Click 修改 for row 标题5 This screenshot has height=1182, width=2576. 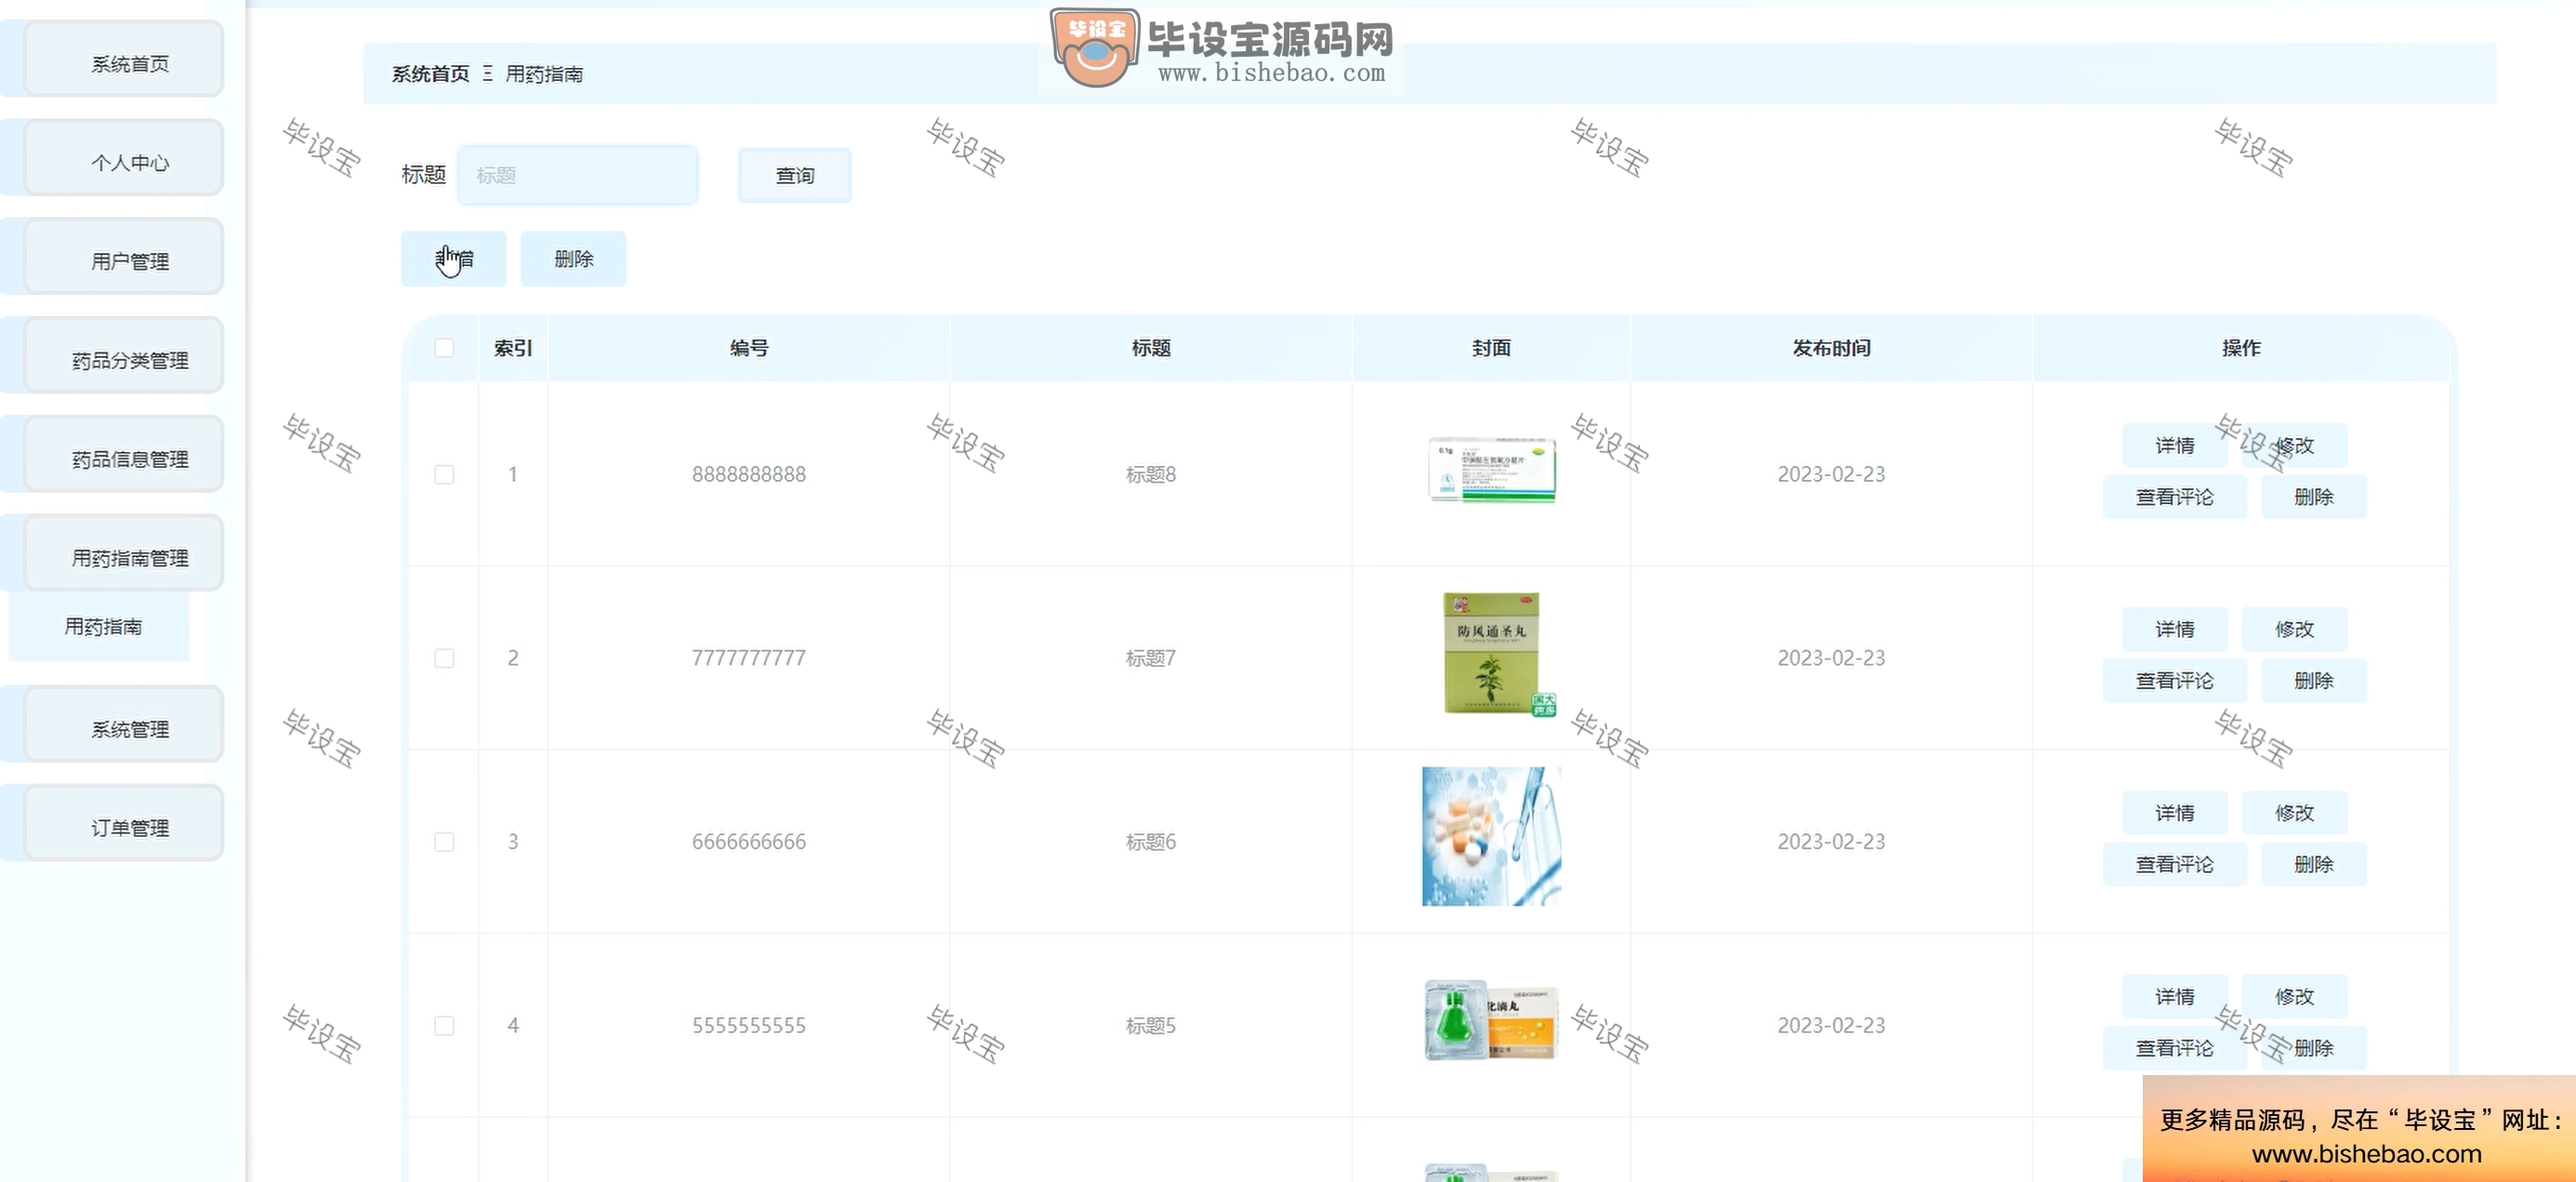[2294, 997]
